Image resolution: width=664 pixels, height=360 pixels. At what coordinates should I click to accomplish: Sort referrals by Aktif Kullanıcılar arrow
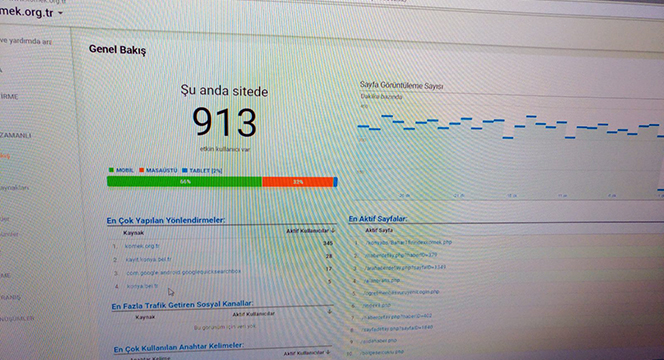pos(333,230)
